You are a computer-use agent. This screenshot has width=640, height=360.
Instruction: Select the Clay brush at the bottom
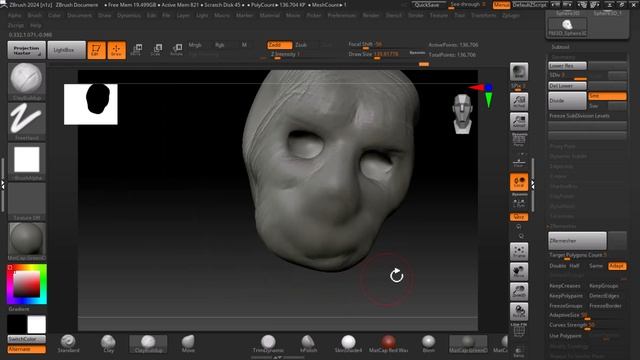pyautogui.click(x=108, y=344)
